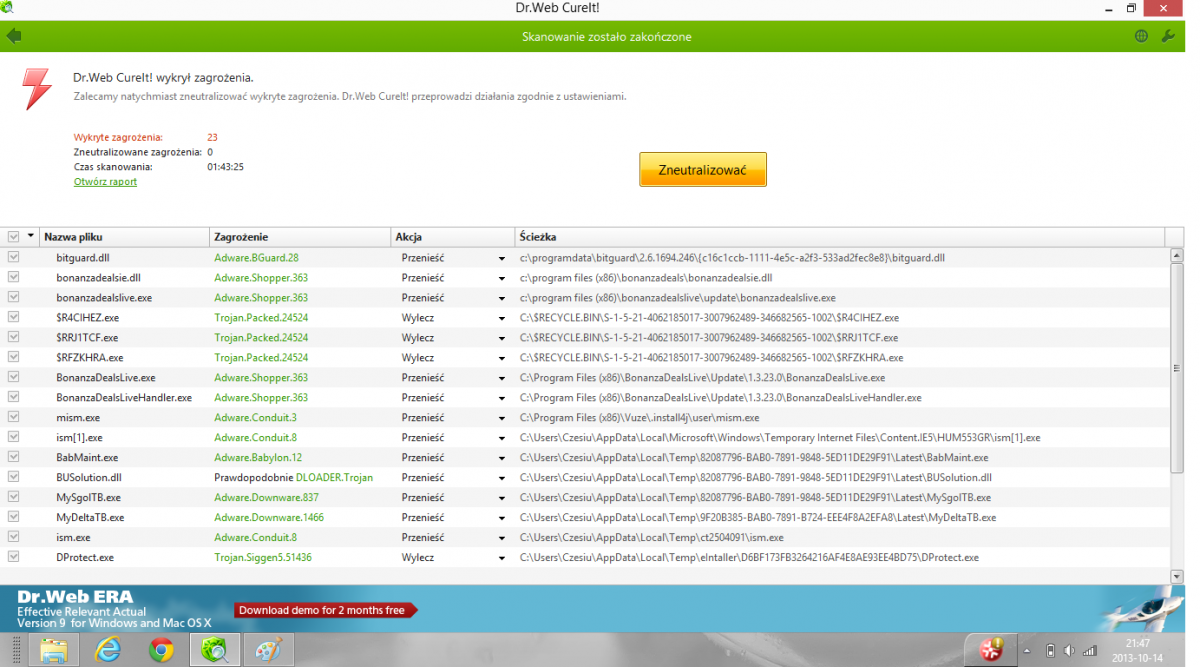The height and width of the screenshot is (667, 1200).
Task: Open the DLOADER.Trojan threat link
Action: click(x=334, y=477)
